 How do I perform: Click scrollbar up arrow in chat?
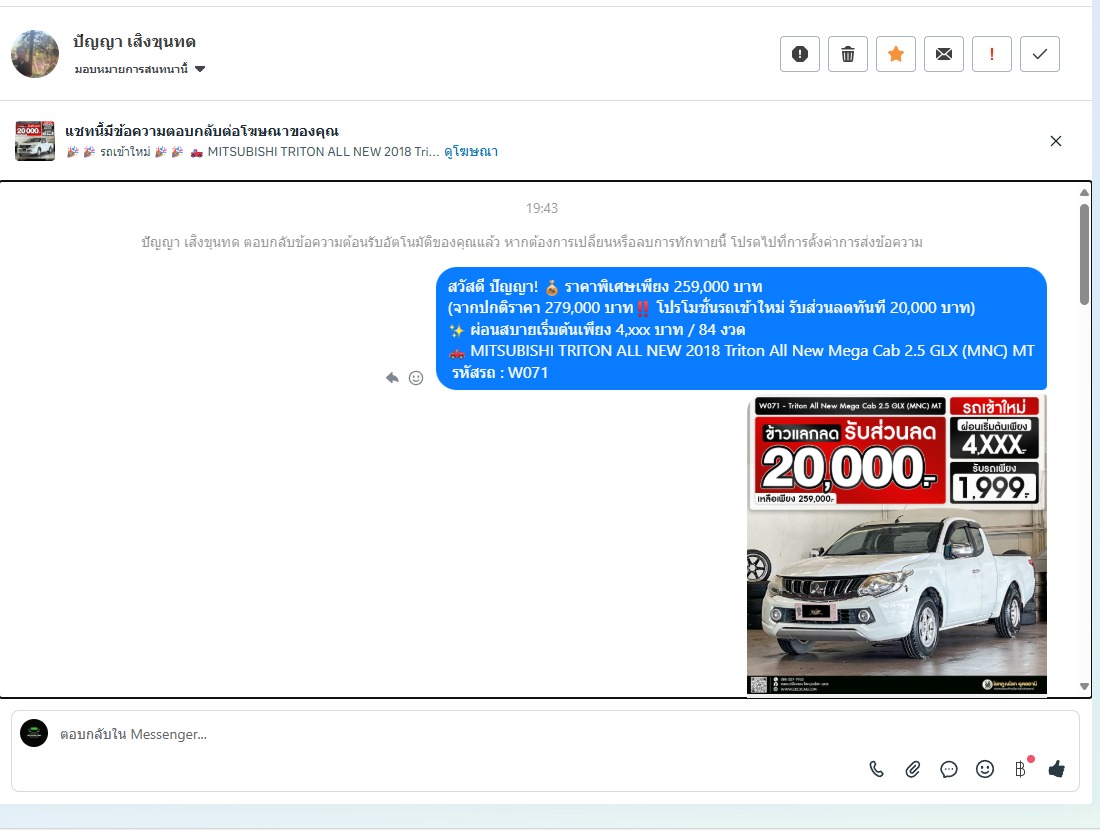coord(1084,192)
